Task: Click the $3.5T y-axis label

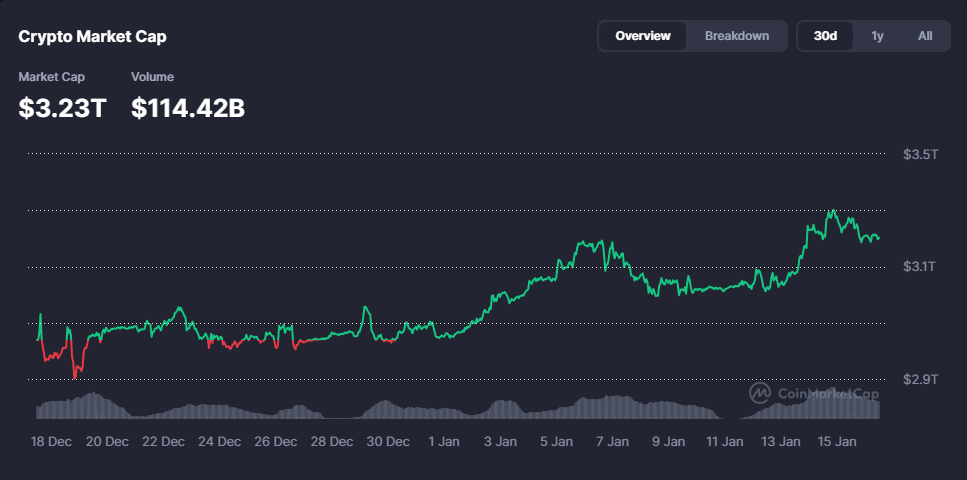Action: click(920, 155)
